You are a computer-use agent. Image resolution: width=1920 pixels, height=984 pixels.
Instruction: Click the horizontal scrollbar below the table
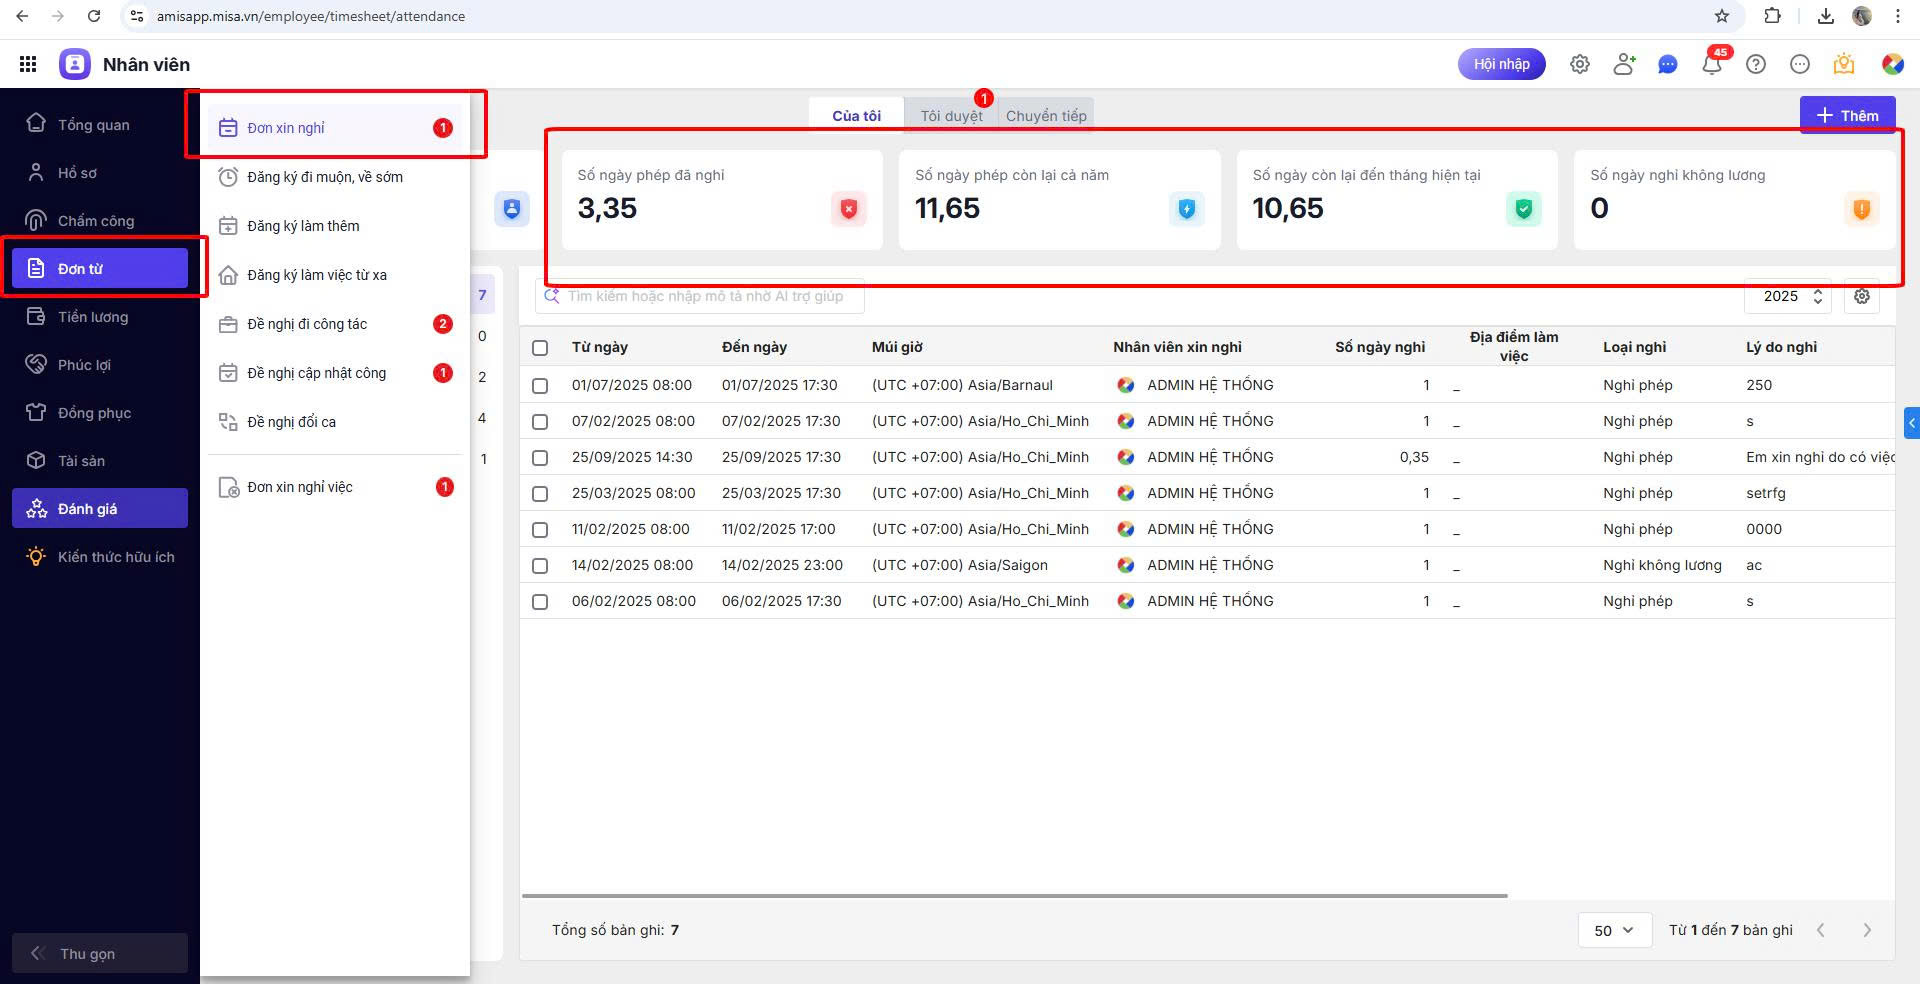[x=1013, y=896]
